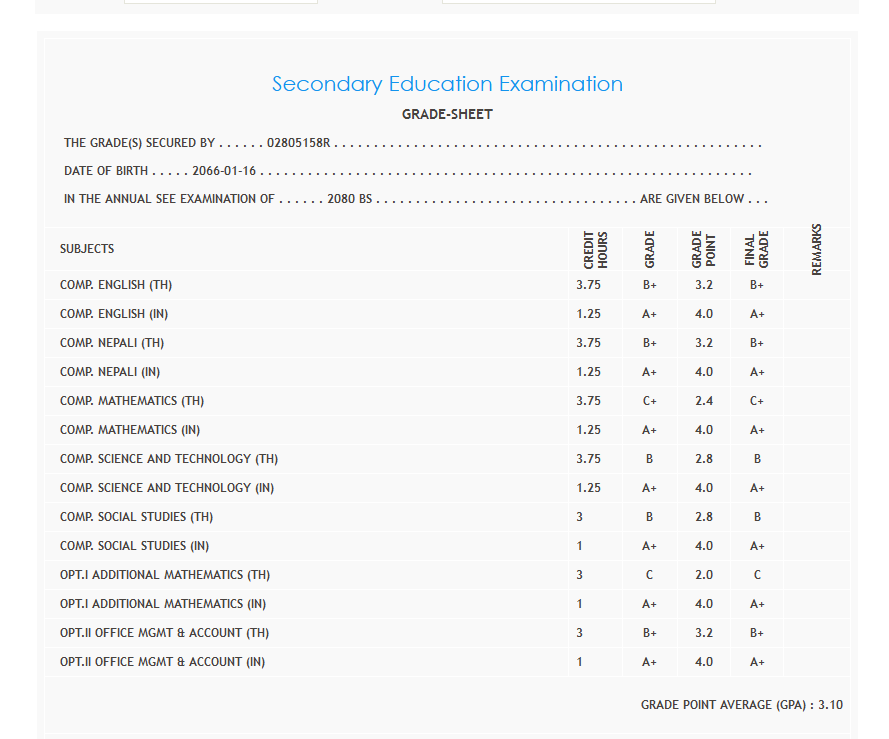Click the CREDIT HOURS column header

coord(595,250)
